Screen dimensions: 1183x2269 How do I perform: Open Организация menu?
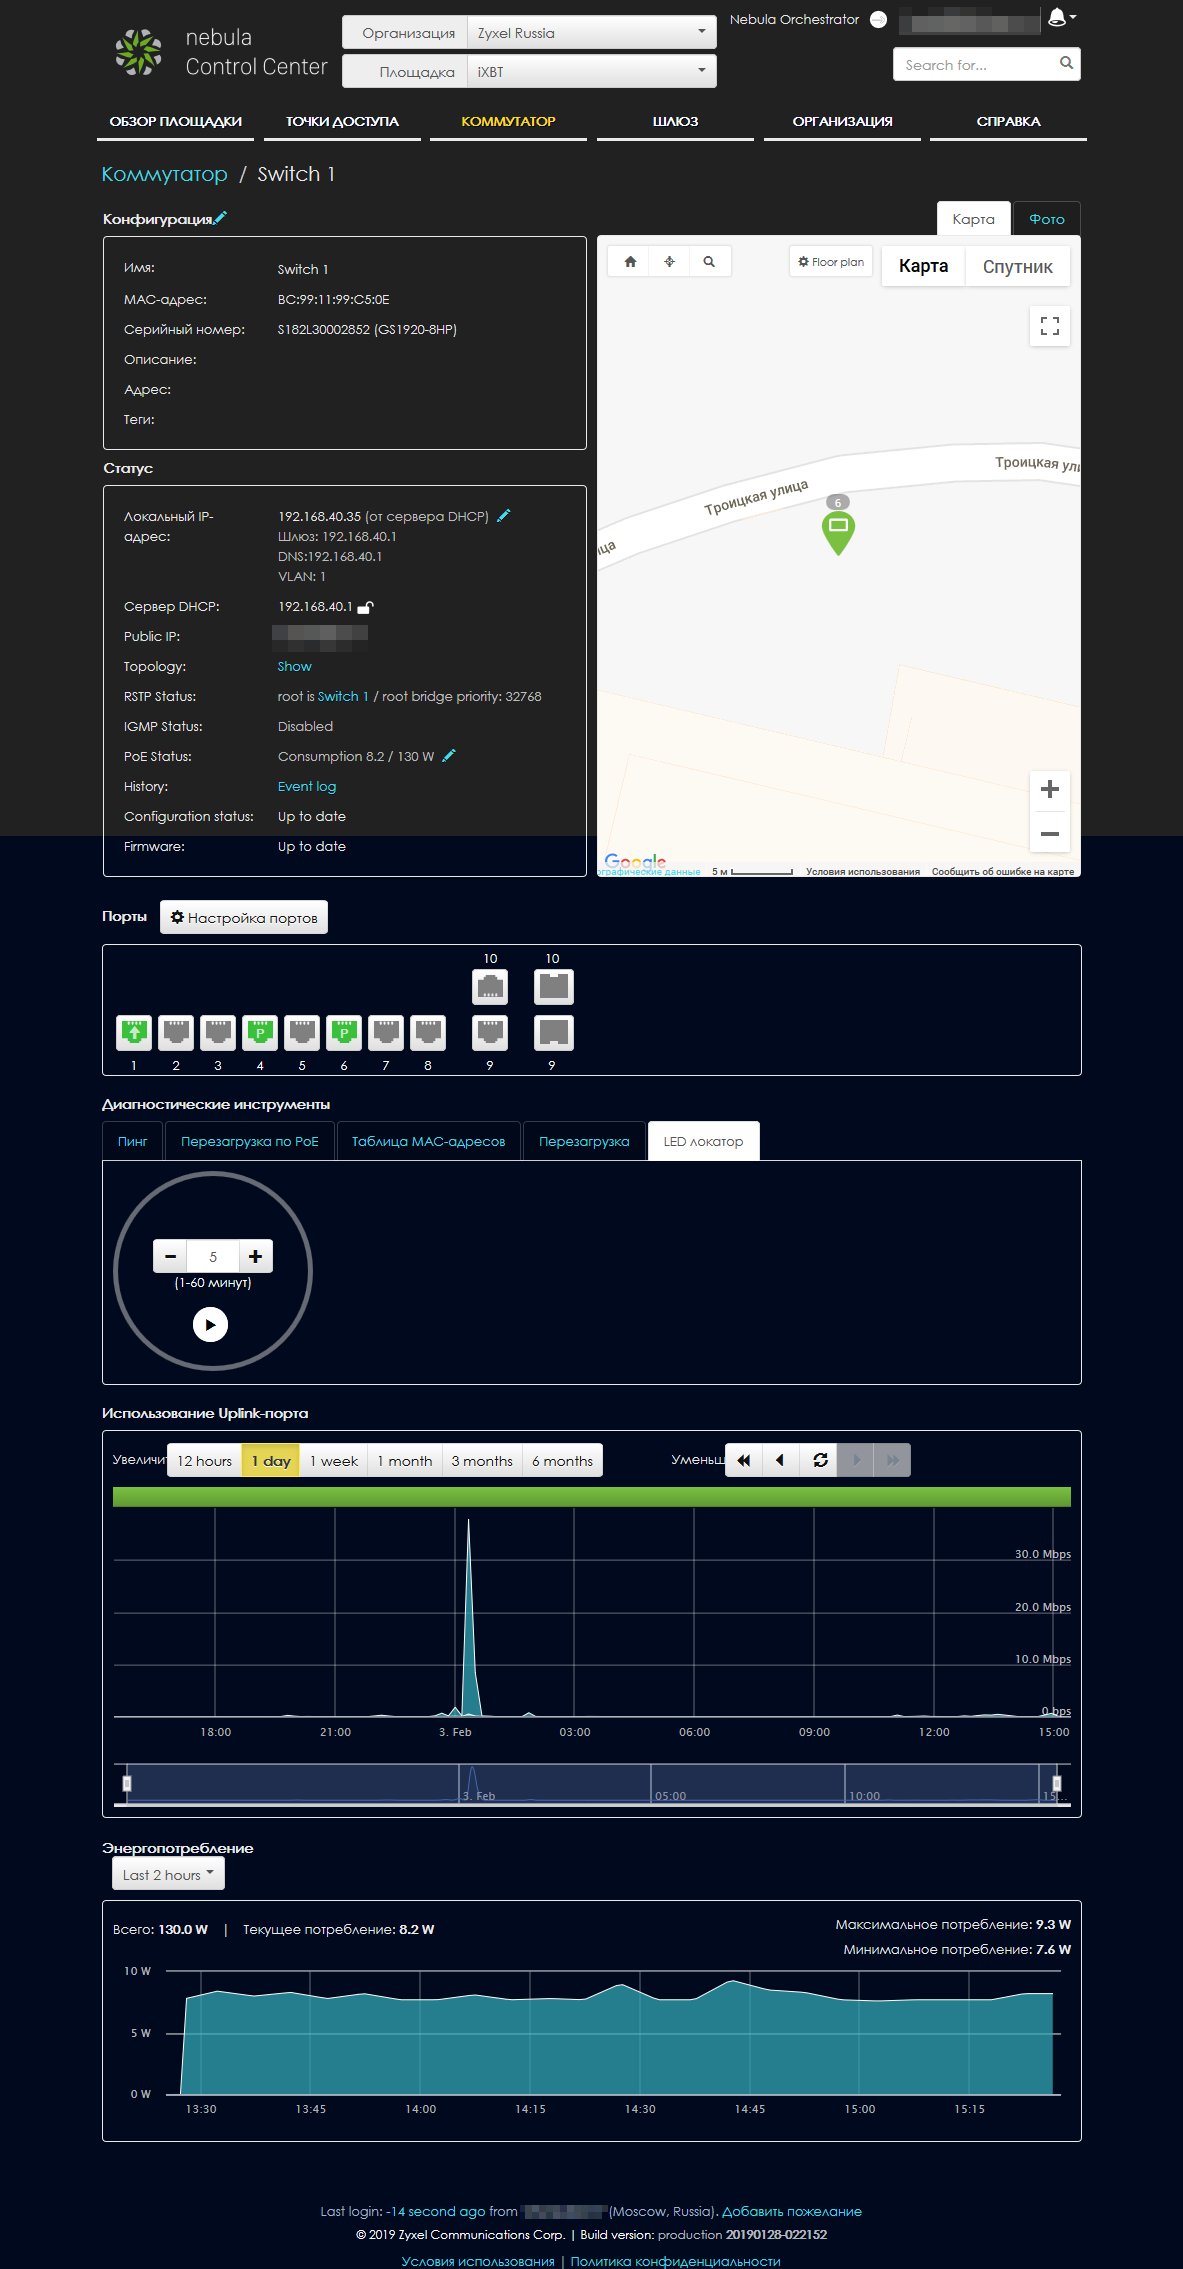842,122
